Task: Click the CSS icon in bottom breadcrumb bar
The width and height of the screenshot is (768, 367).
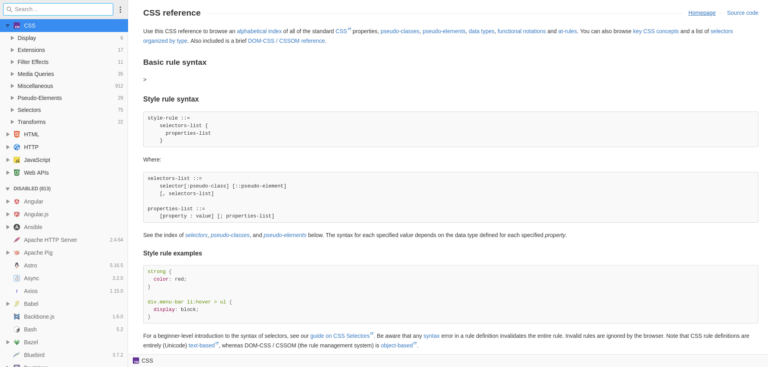Action: point(136,361)
